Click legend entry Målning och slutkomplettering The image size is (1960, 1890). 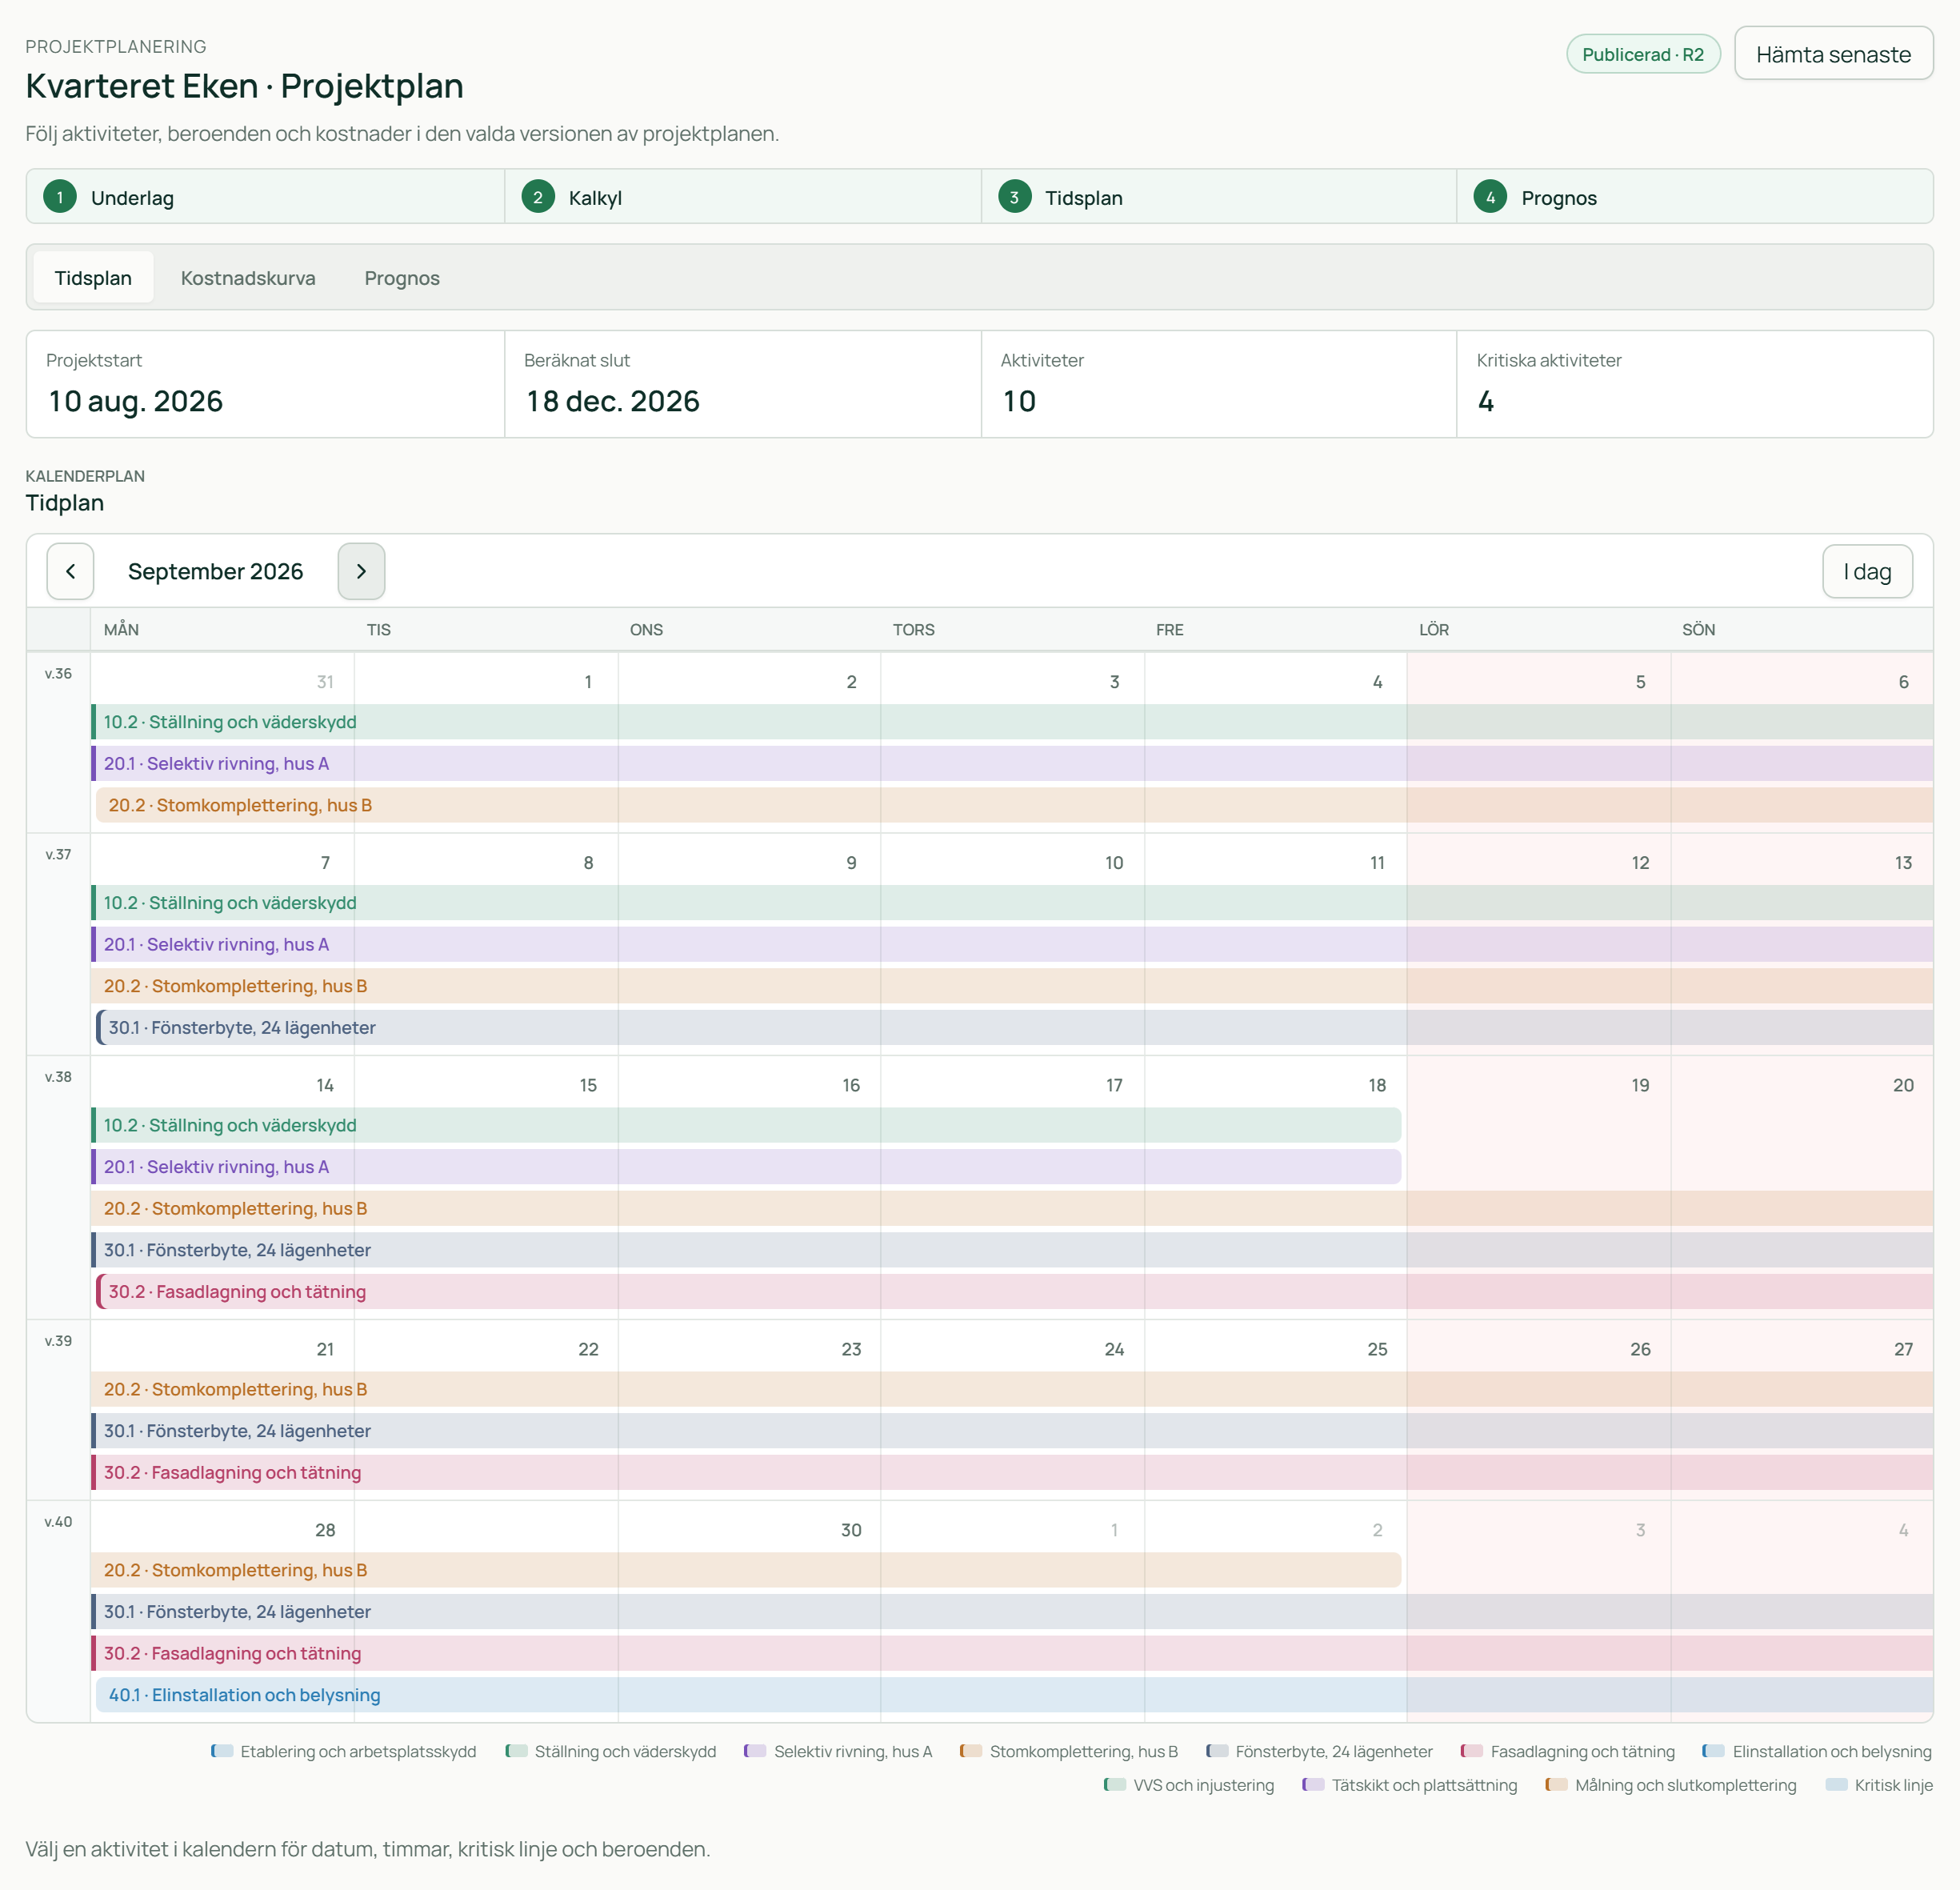click(x=1670, y=1785)
